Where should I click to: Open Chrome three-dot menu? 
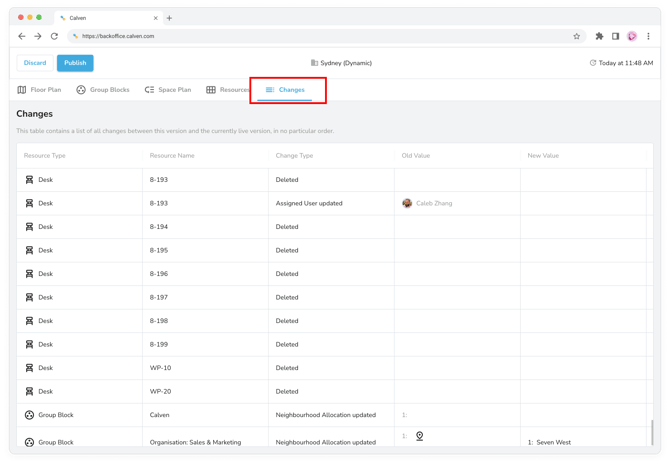pyautogui.click(x=648, y=36)
